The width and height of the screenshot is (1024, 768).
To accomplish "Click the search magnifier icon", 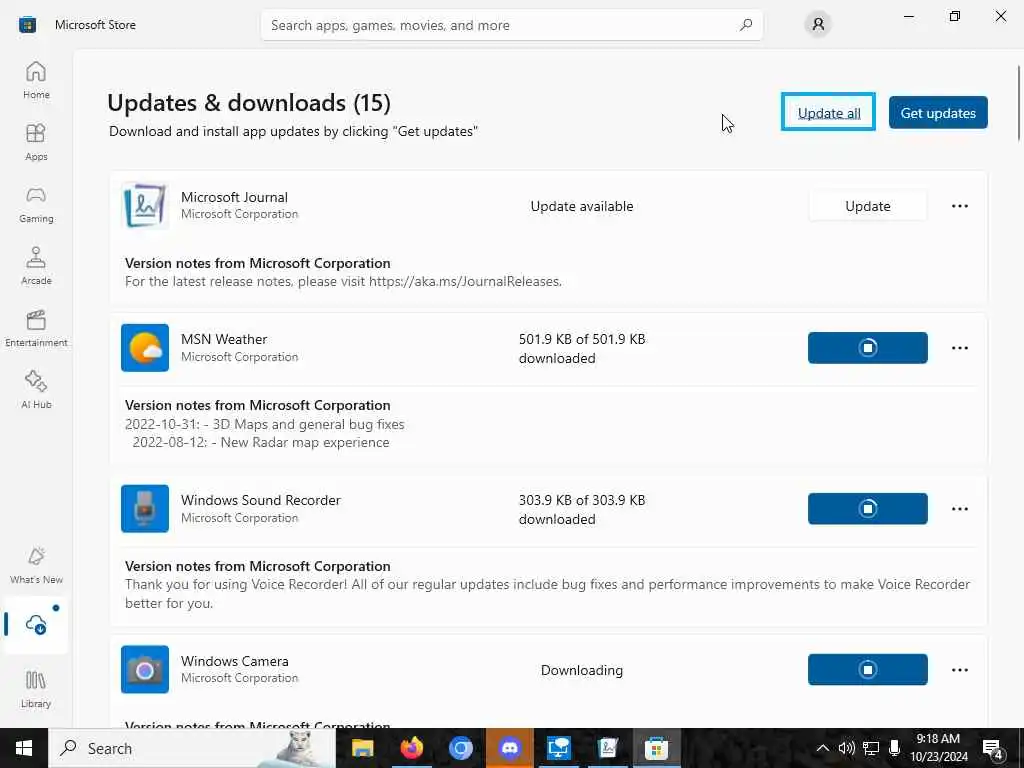I will coord(746,25).
